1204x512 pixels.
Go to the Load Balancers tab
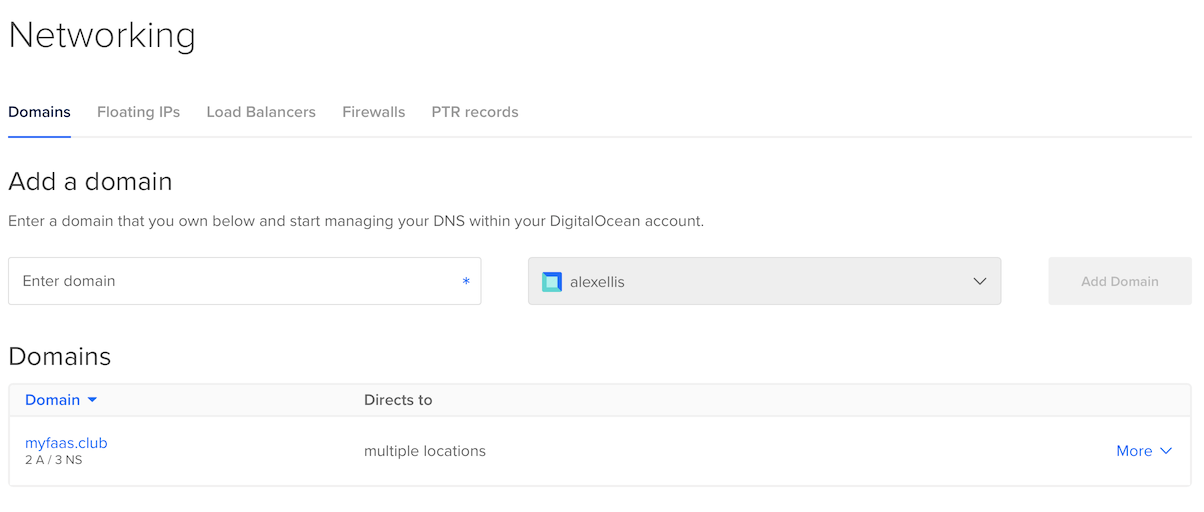(x=261, y=112)
